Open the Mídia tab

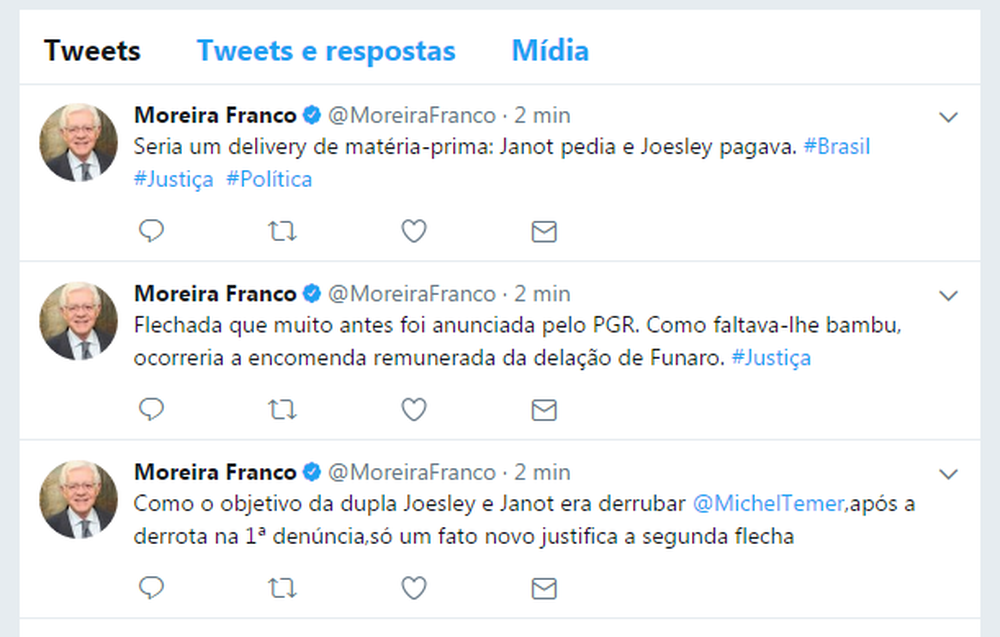point(550,51)
